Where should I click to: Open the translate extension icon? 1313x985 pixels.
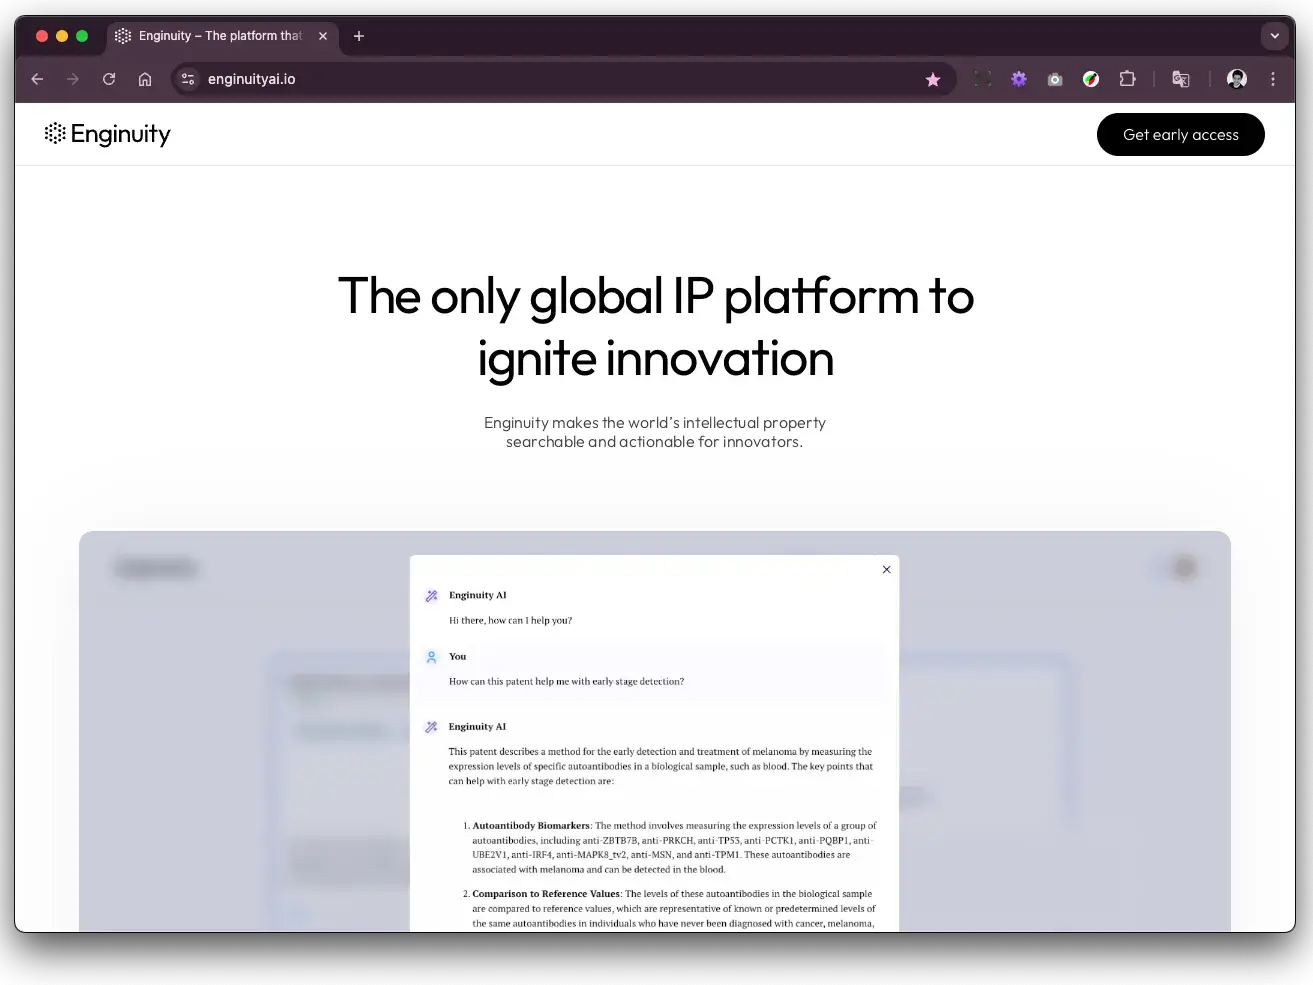[1181, 79]
